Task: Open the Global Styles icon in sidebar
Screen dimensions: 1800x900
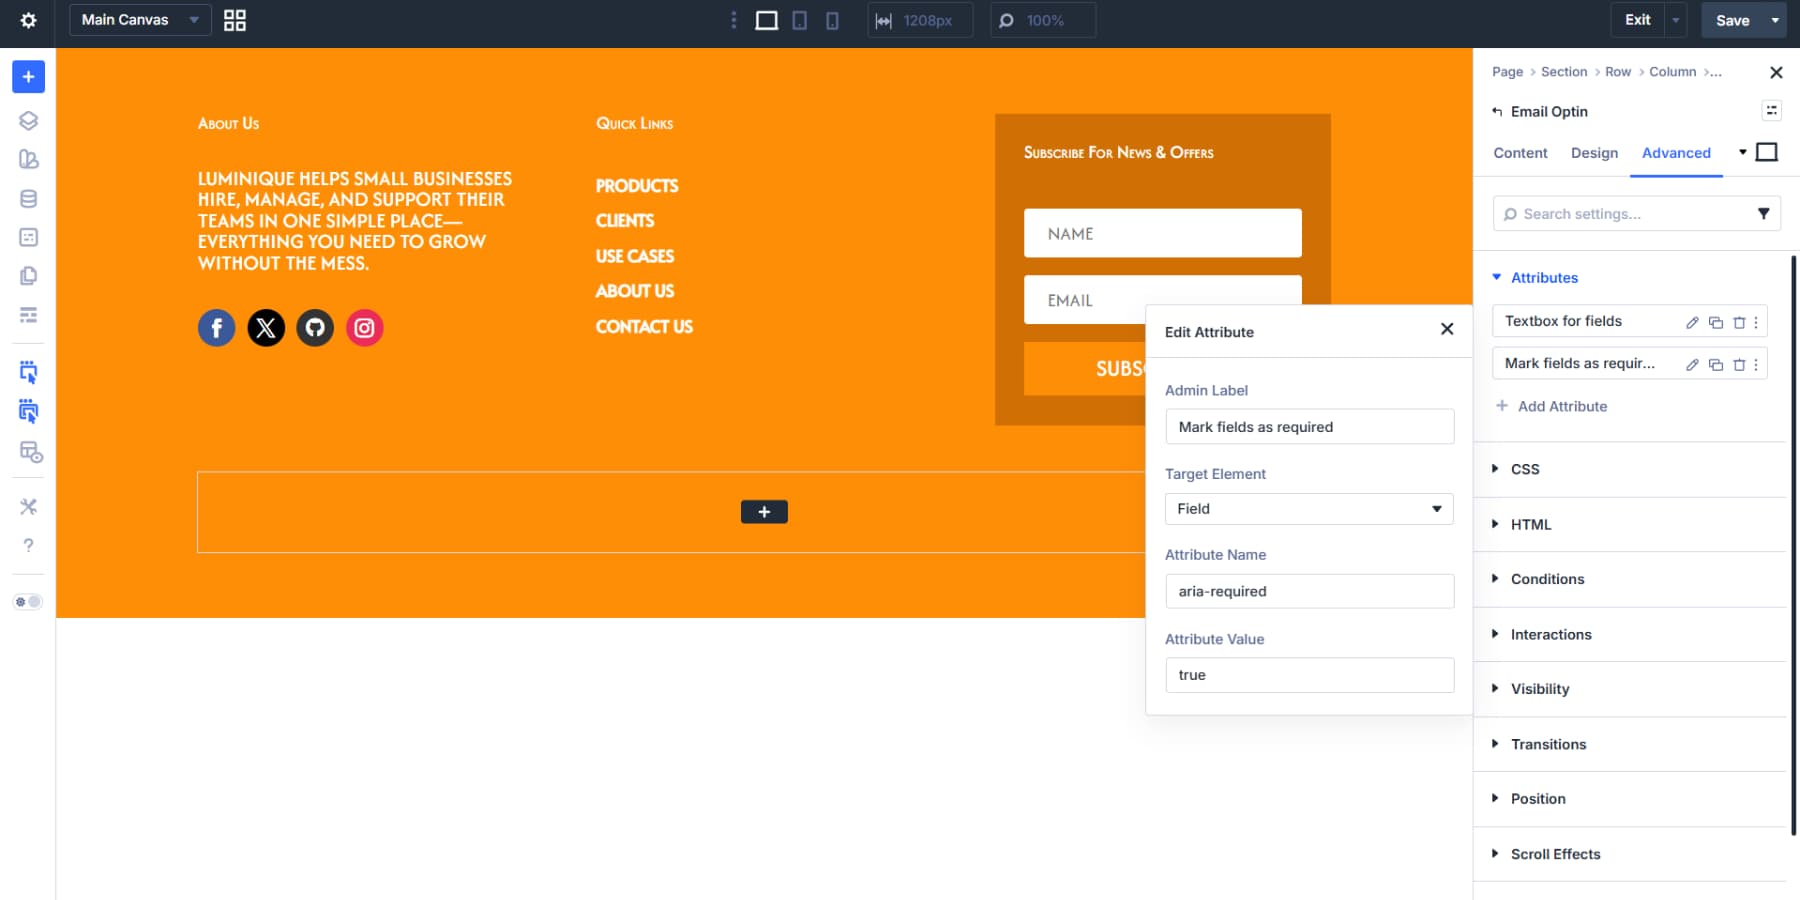Action: [28, 160]
